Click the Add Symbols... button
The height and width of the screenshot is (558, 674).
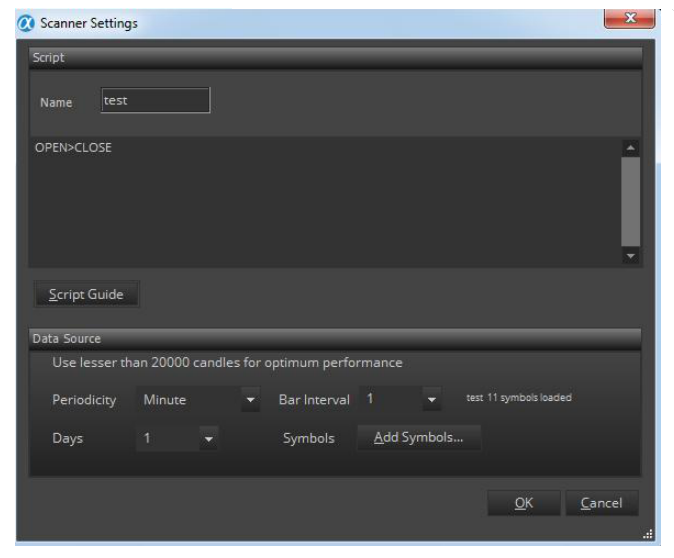418,438
